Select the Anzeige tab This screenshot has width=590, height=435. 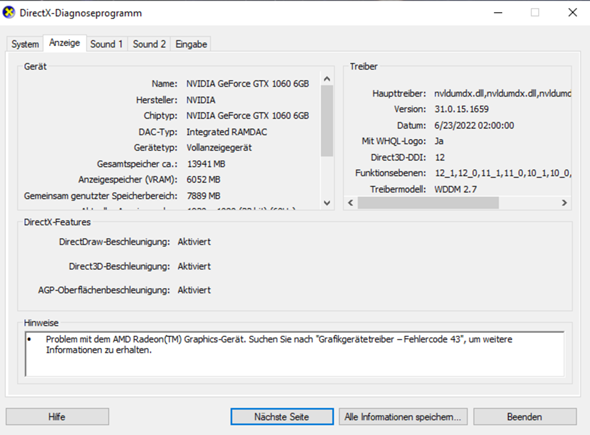click(65, 43)
